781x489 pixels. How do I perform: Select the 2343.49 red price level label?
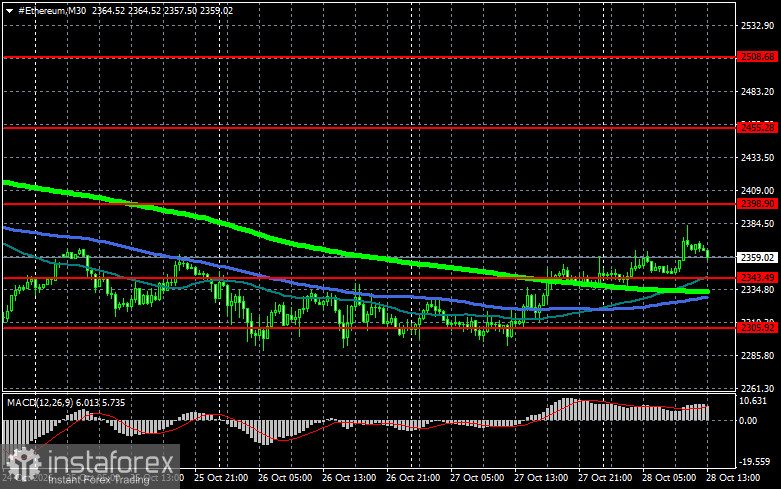click(757, 277)
